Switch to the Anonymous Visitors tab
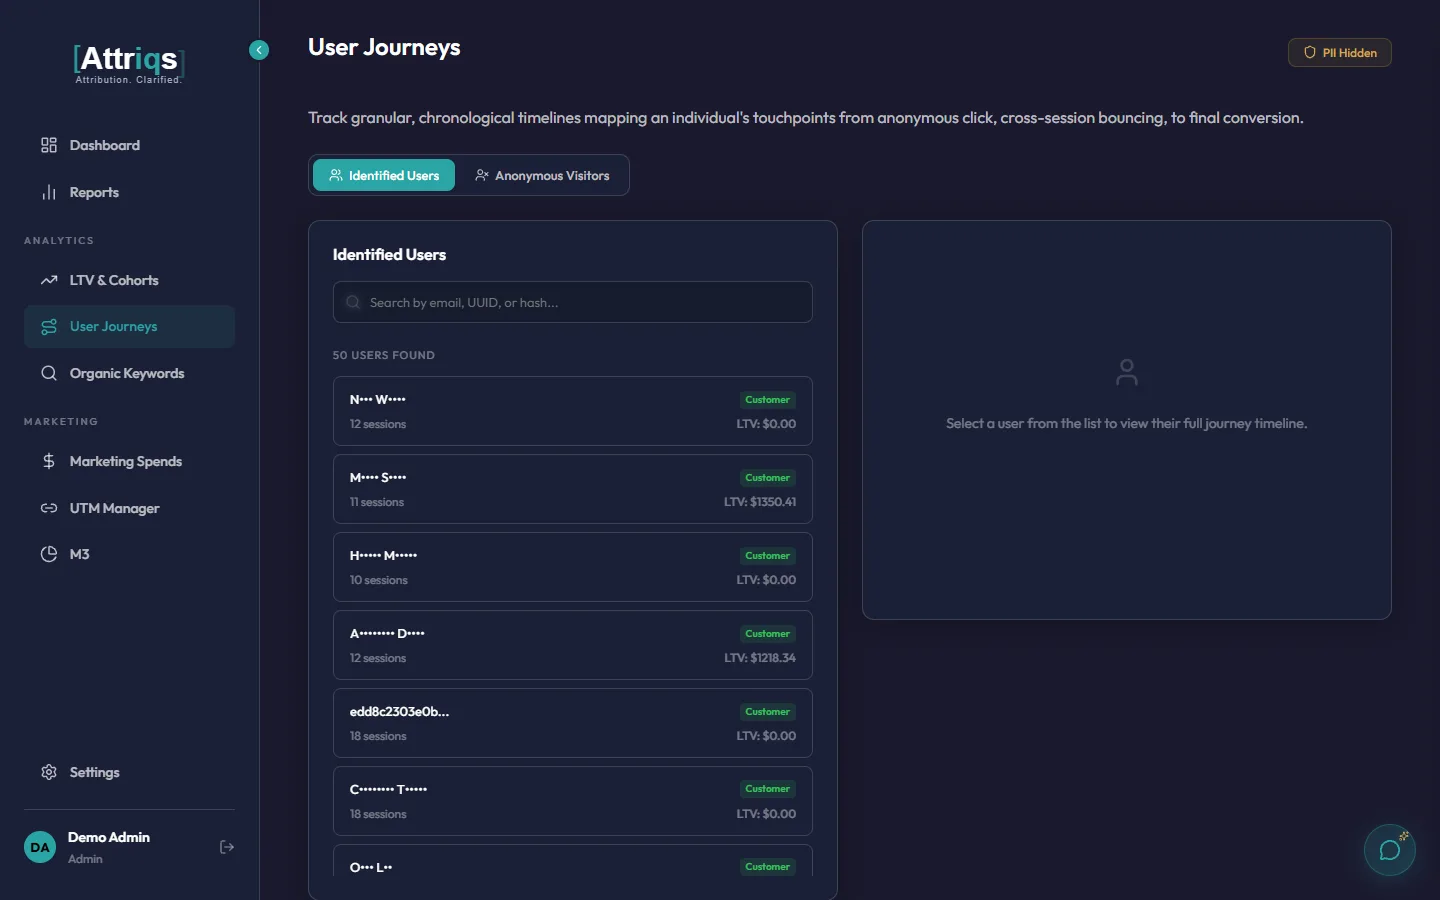 (543, 175)
